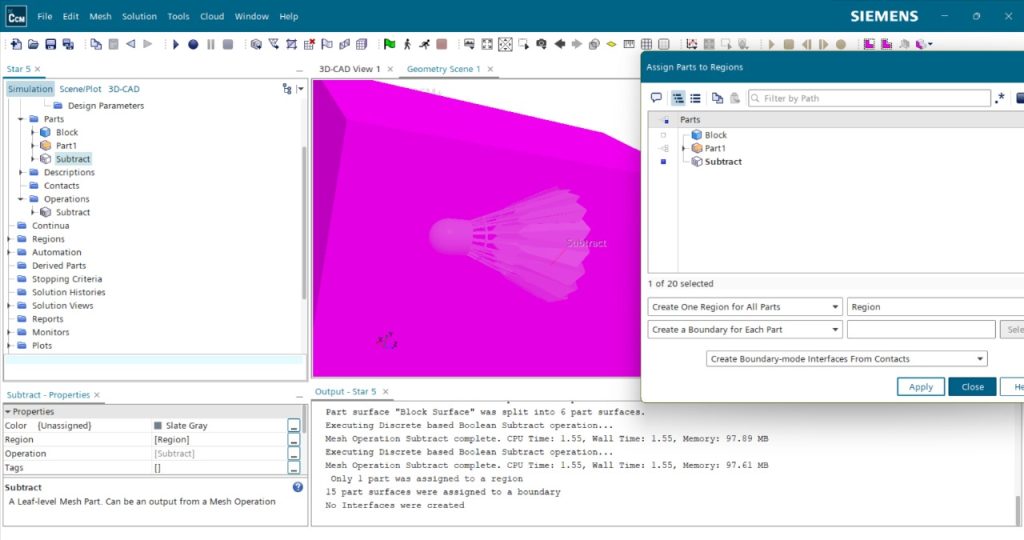Click the Run simulation running-man icon

[x=424, y=44]
